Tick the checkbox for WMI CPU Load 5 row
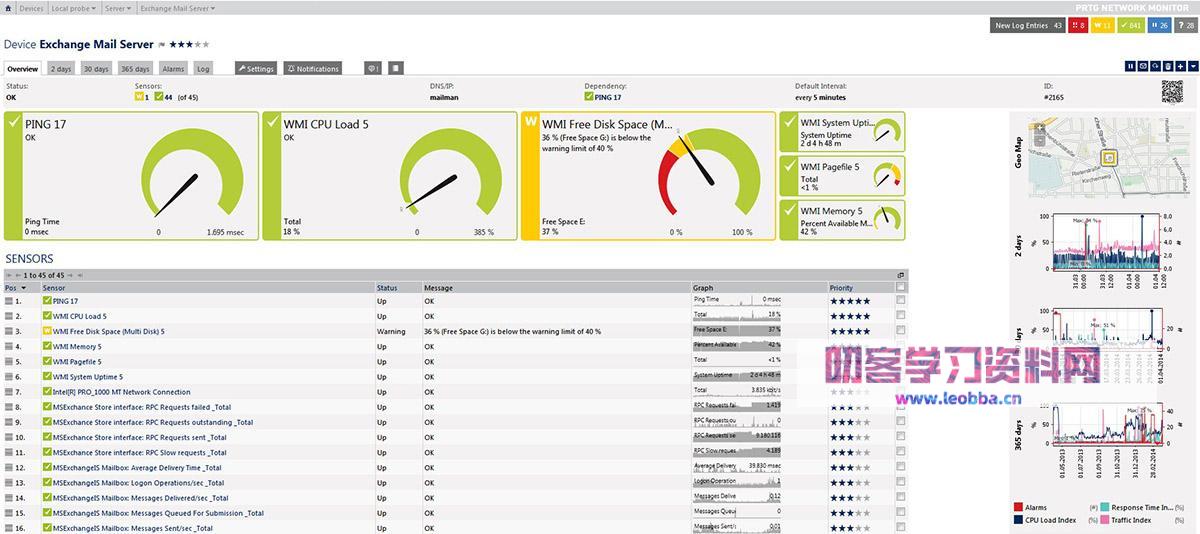 click(x=901, y=315)
